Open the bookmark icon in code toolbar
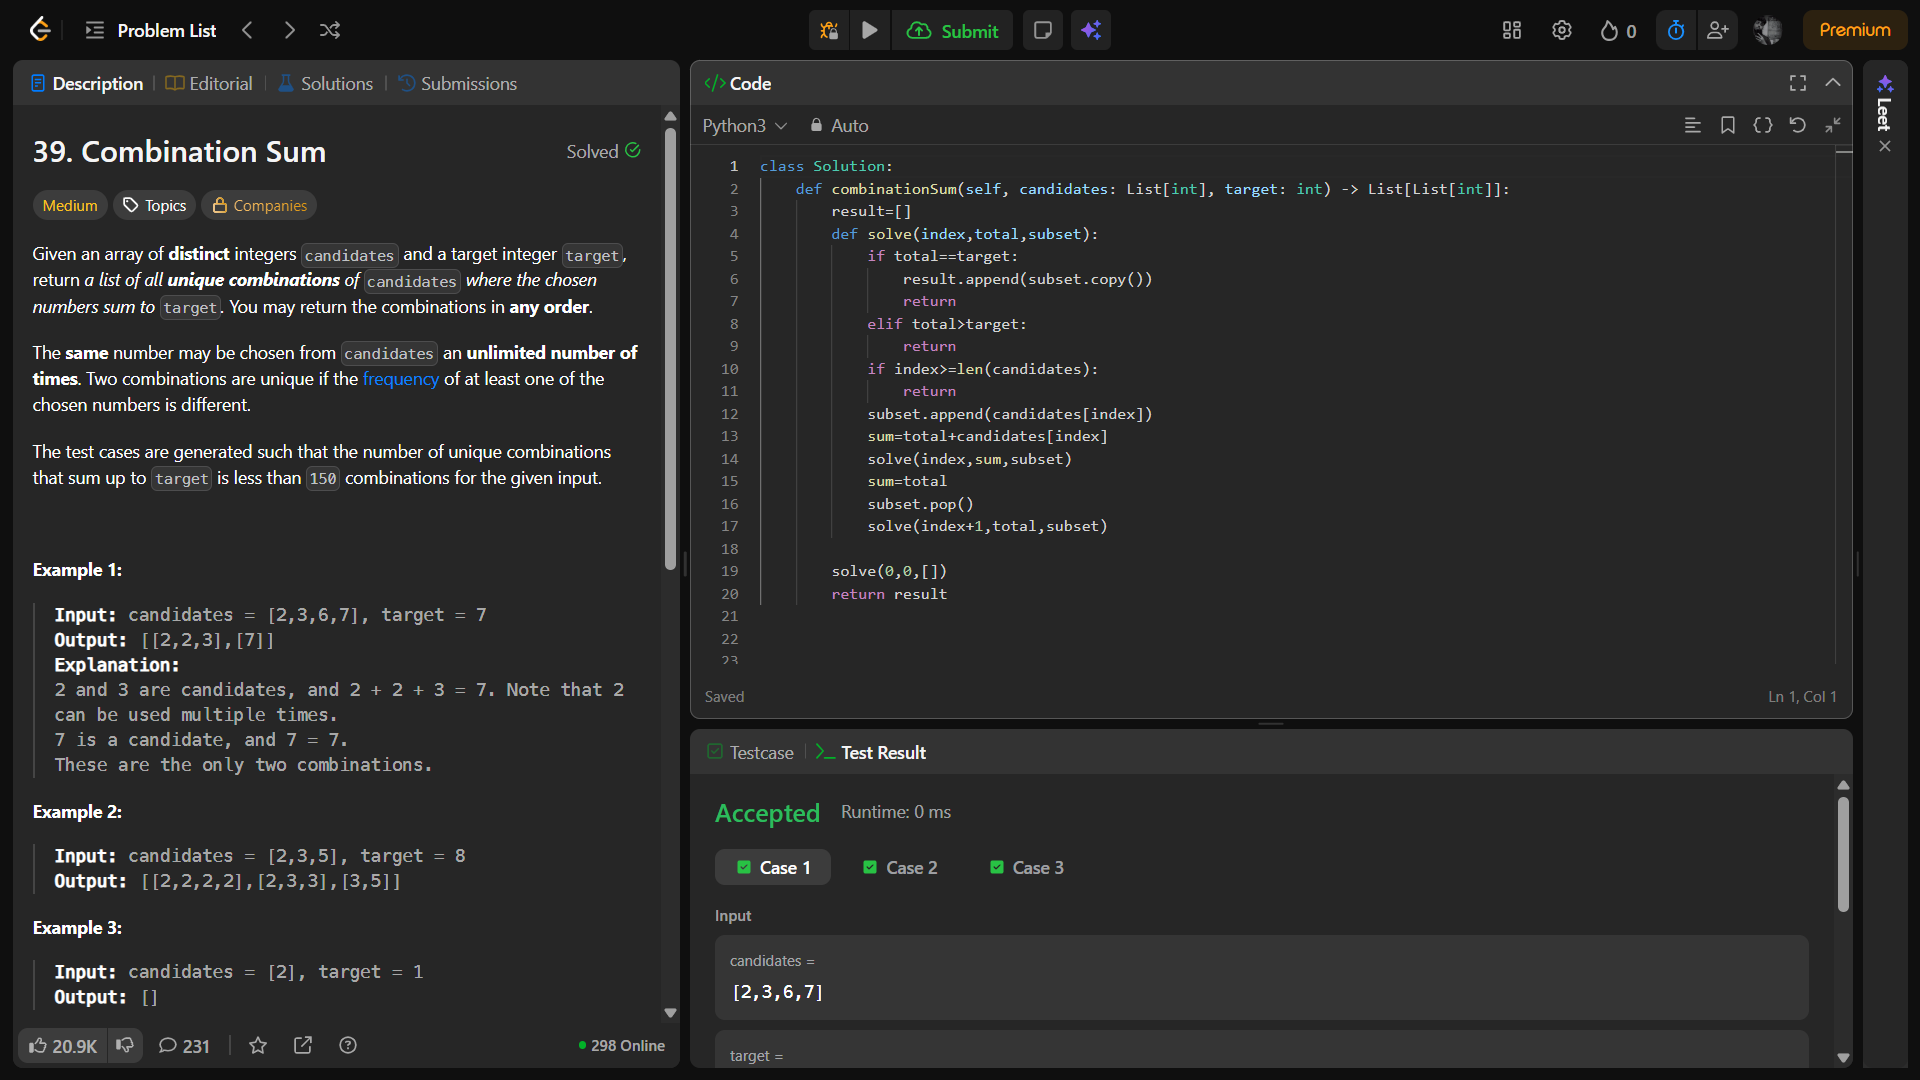This screenshot has height=1080, width=1920. click(1727, 125)
